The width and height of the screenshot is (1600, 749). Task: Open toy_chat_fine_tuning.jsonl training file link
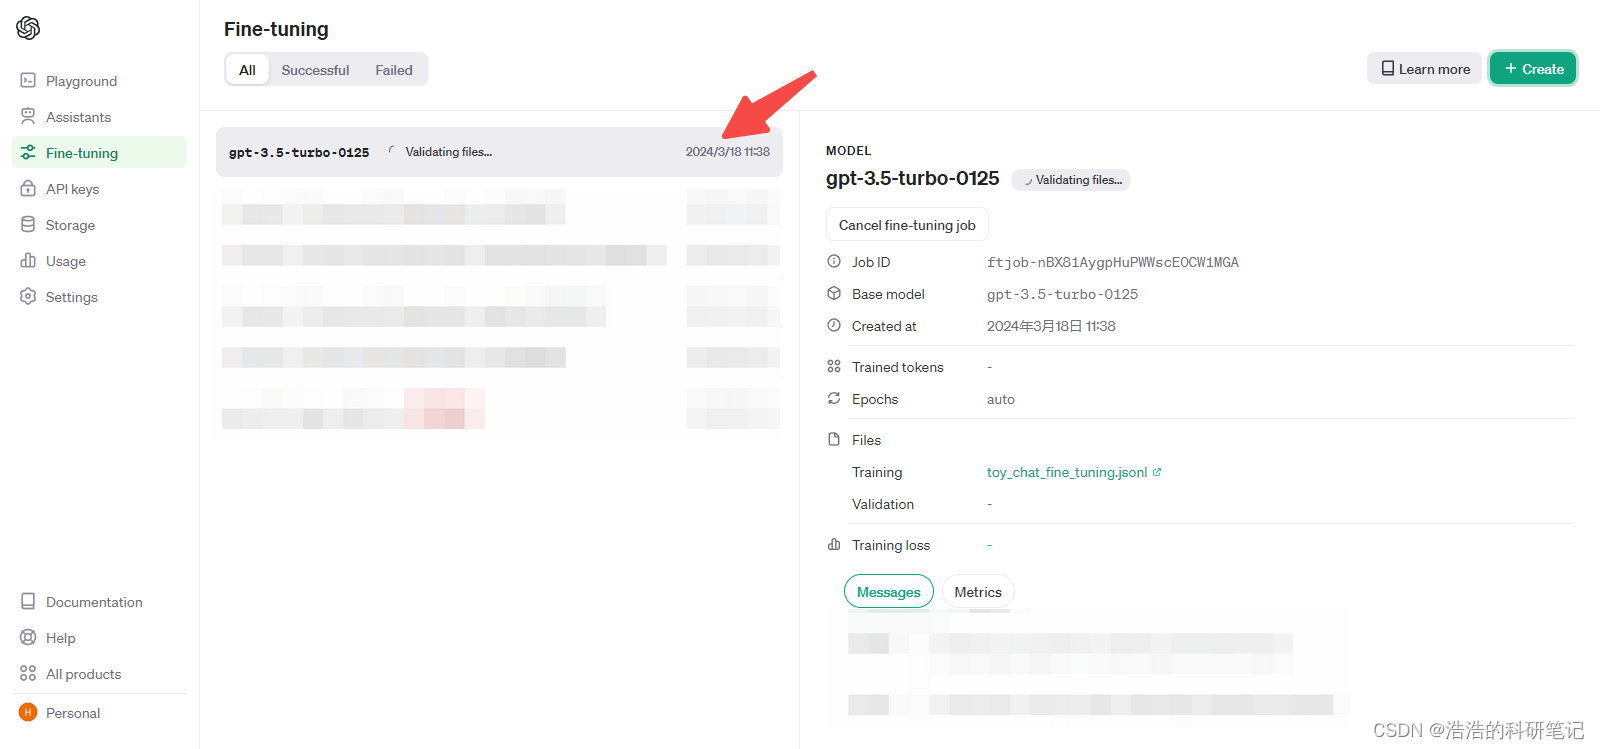1067,472
